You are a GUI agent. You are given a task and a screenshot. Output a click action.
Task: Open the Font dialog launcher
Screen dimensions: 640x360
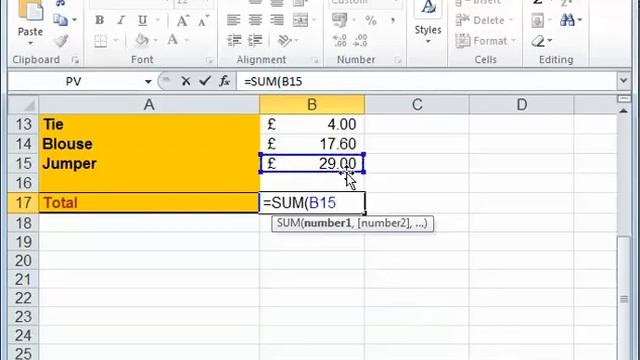point(210,60)
